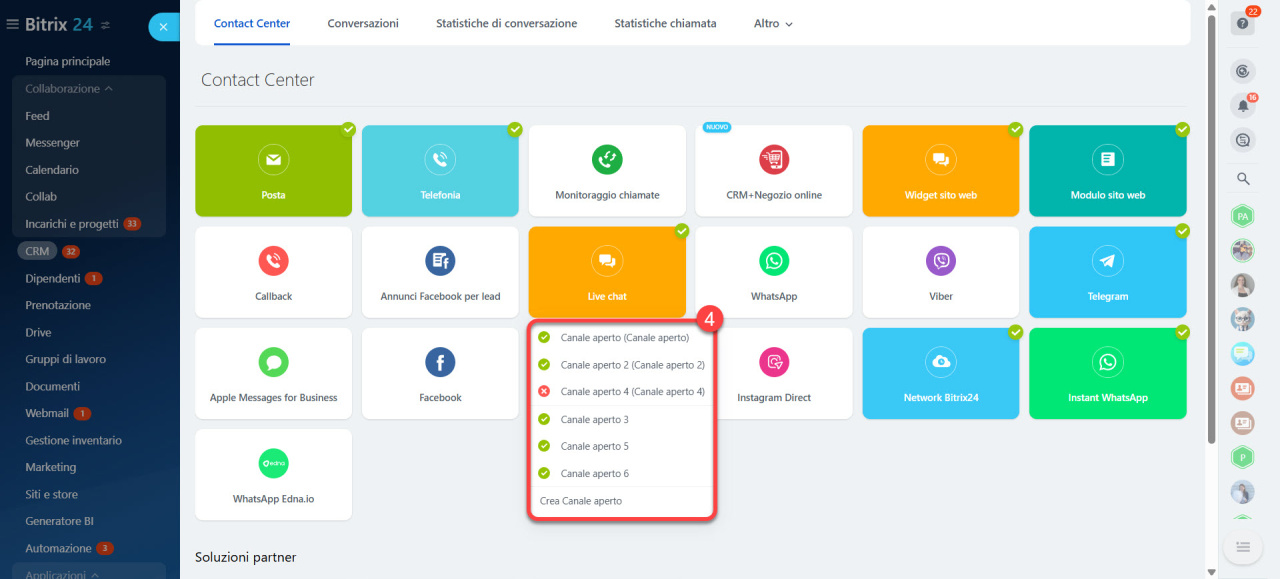Open Apple Messages for Business tile
The width and height of the screenshot is (1280, 579).
273,373
